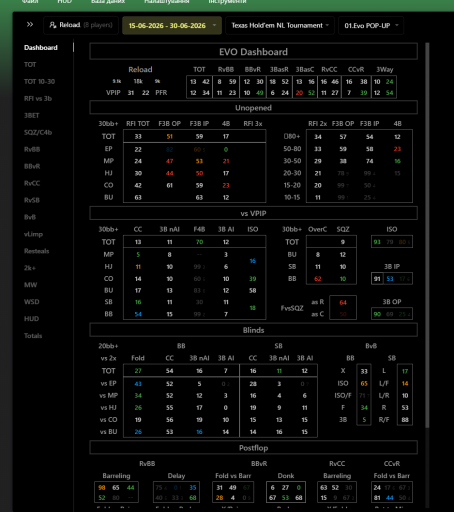This screenshot has width=454, height=512.
Task: Click the 3B OP box value 90
Action: (x=377, y=314)
